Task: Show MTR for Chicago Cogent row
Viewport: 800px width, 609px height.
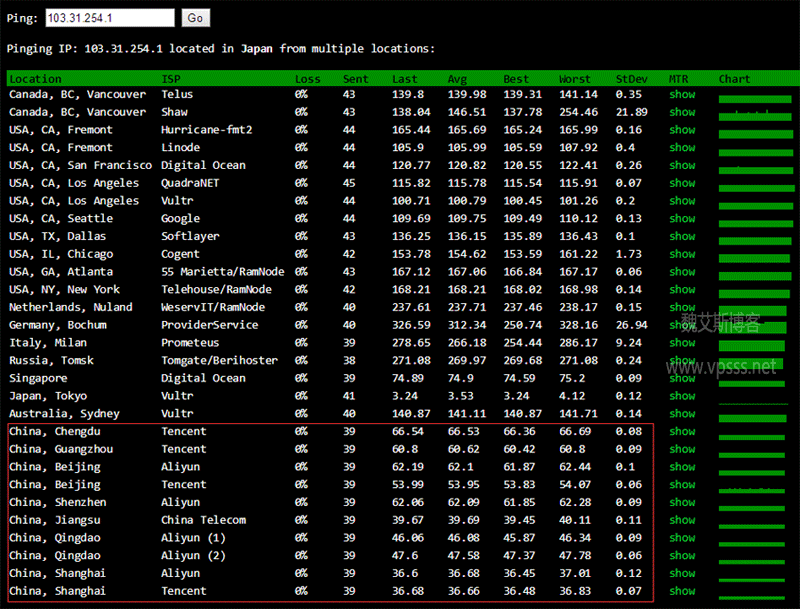Action: pyautogui.click(x=682, y=254)
